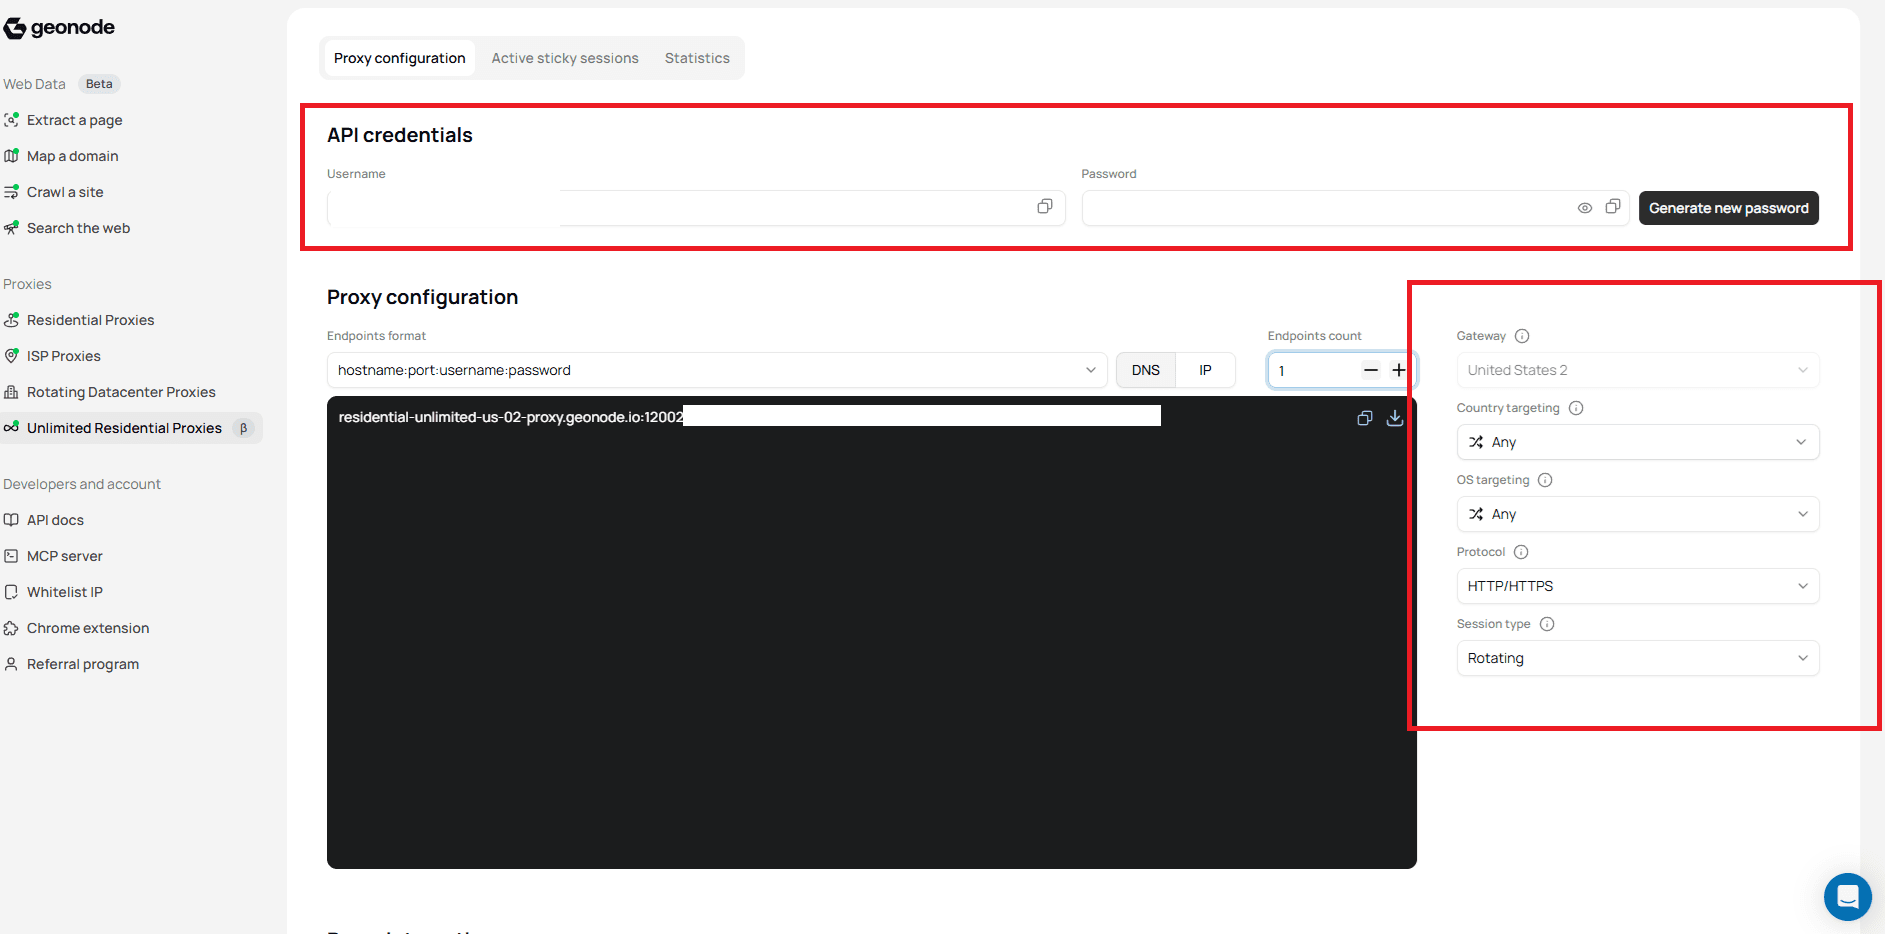Open the Crawl a site tool
Viewport: 1885px width, 934px height.
pos(65,192)
